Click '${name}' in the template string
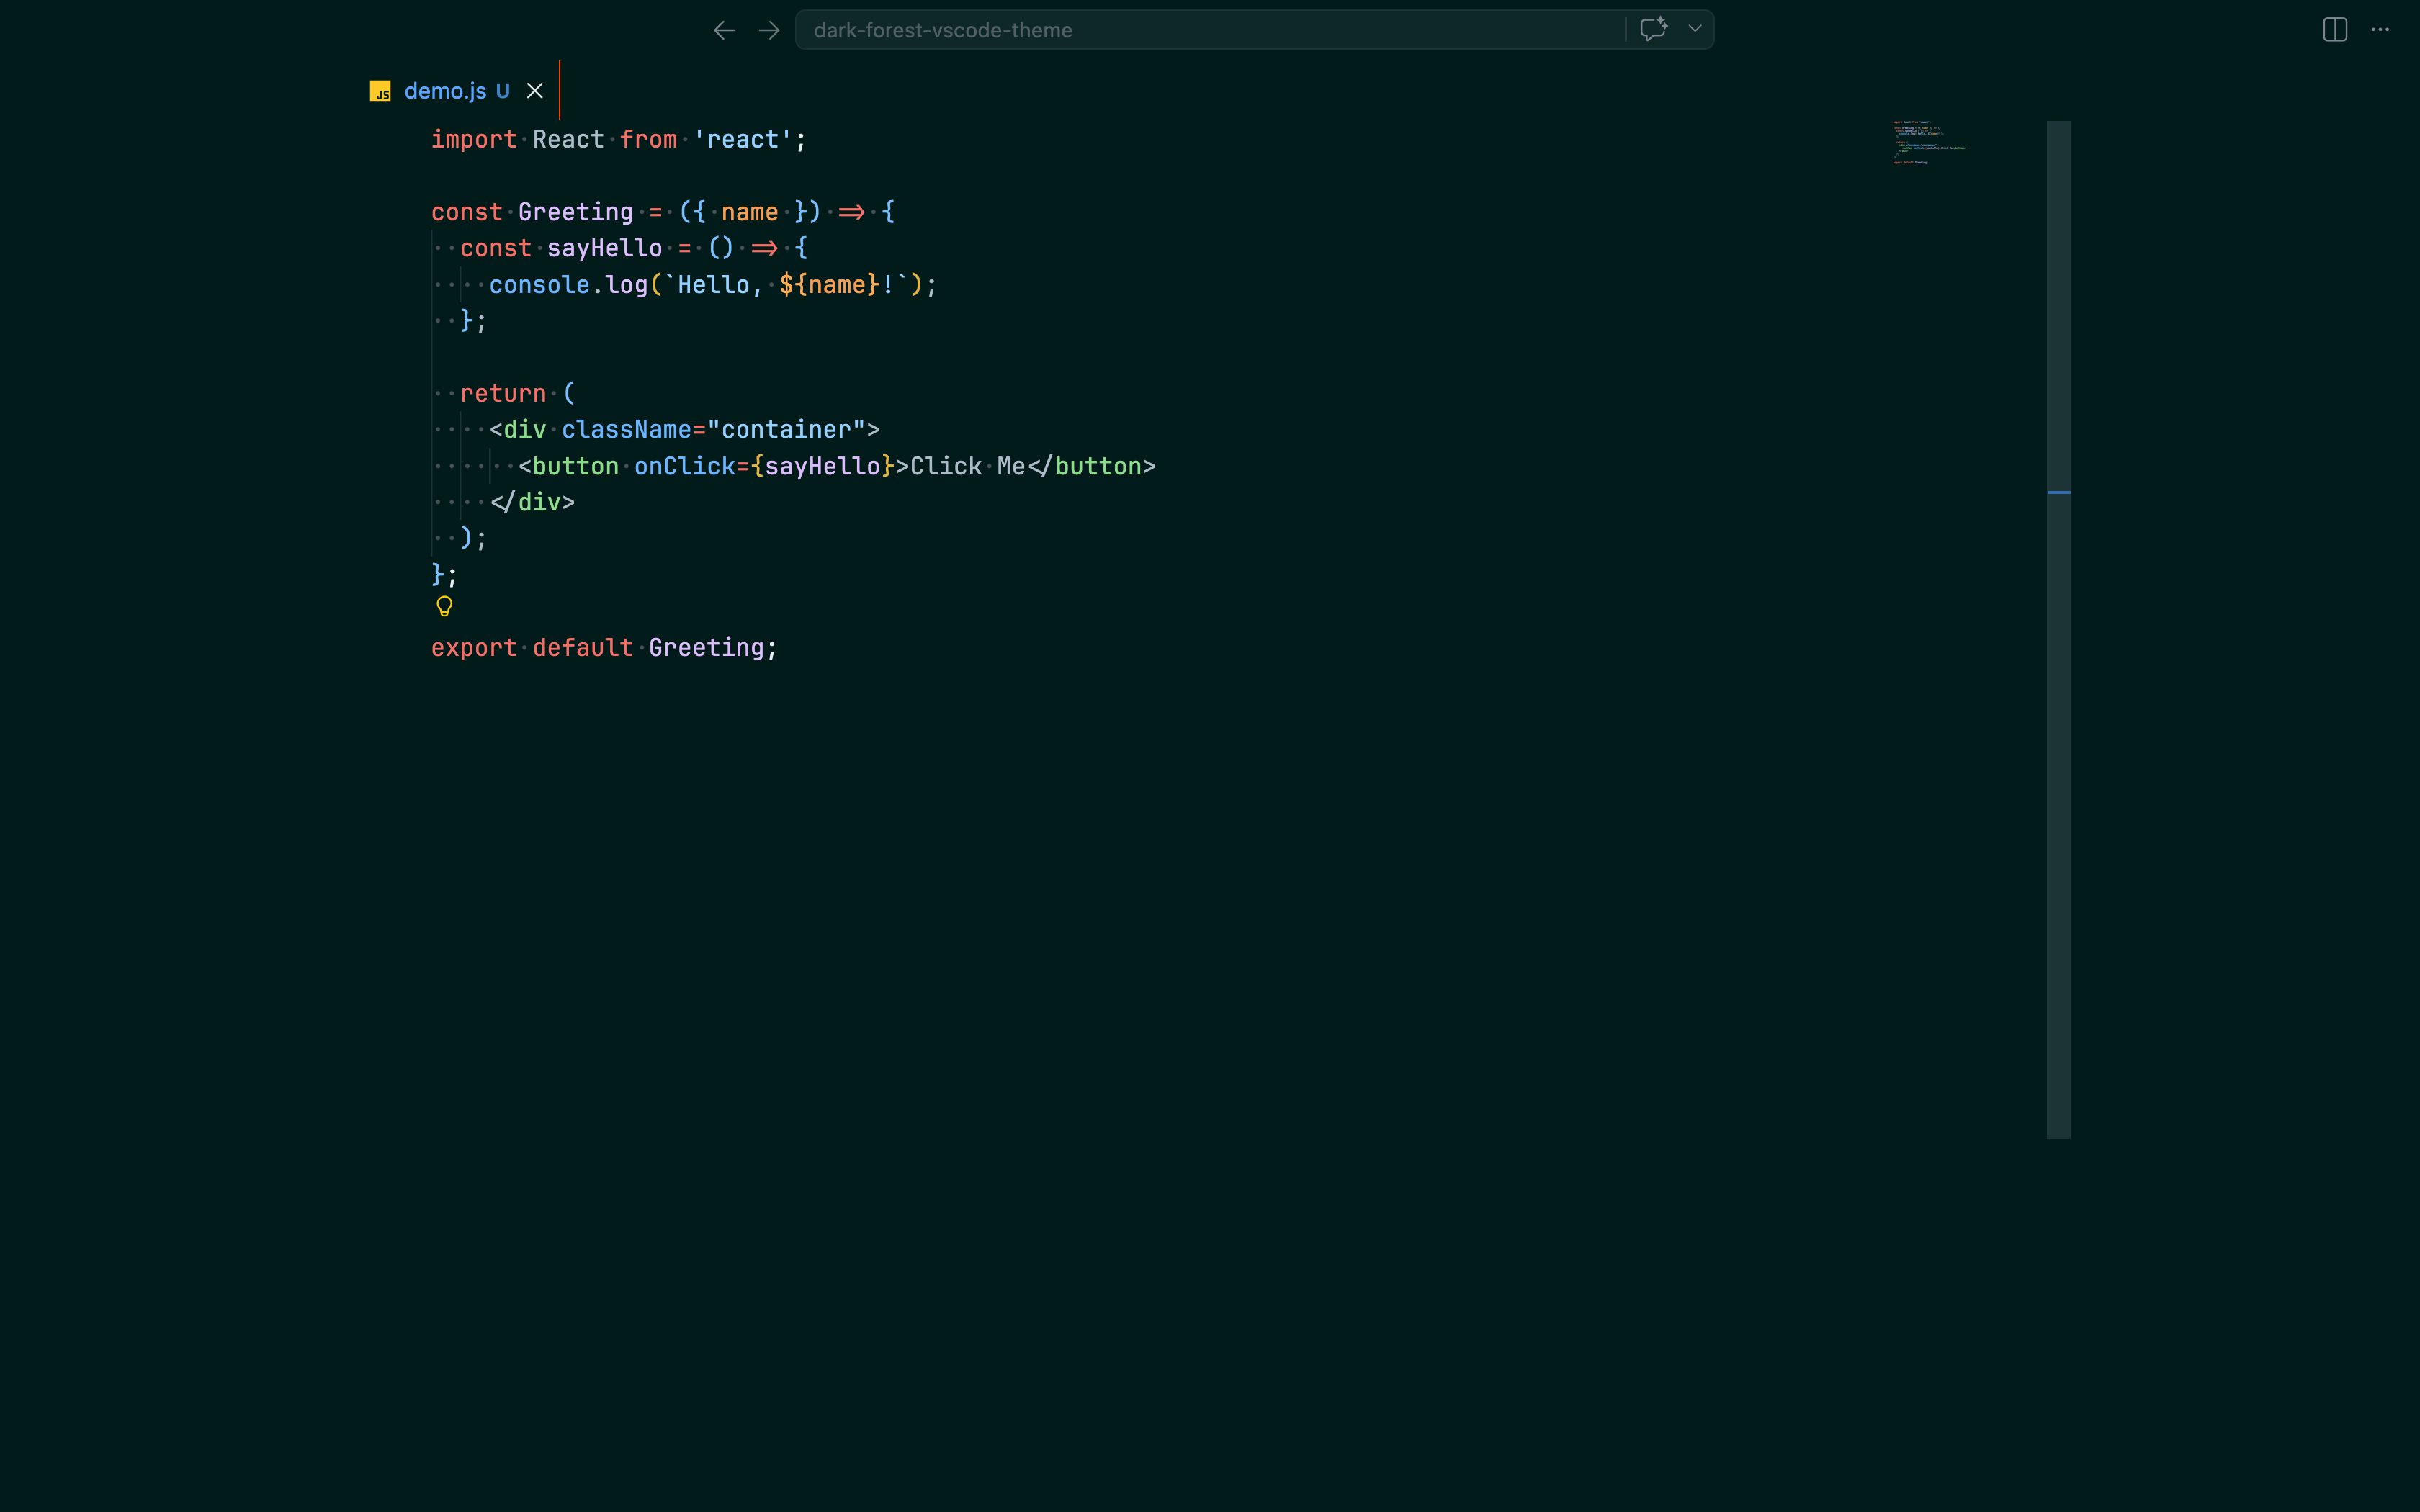The image size is (2420, 1512). [830, 285]
